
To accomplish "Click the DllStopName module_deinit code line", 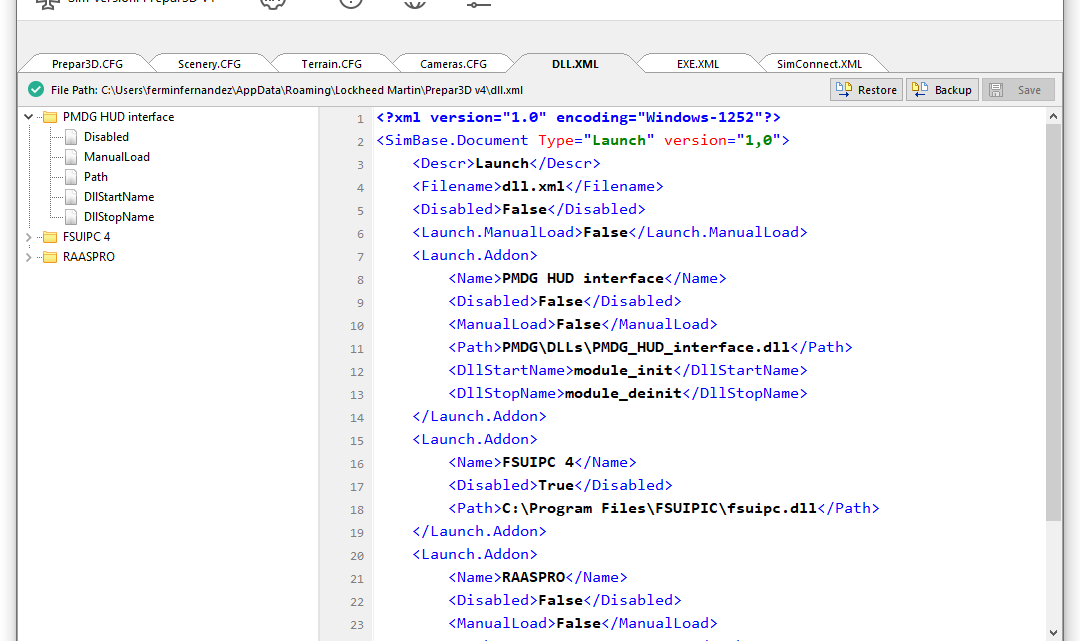I will click(627, 393).
